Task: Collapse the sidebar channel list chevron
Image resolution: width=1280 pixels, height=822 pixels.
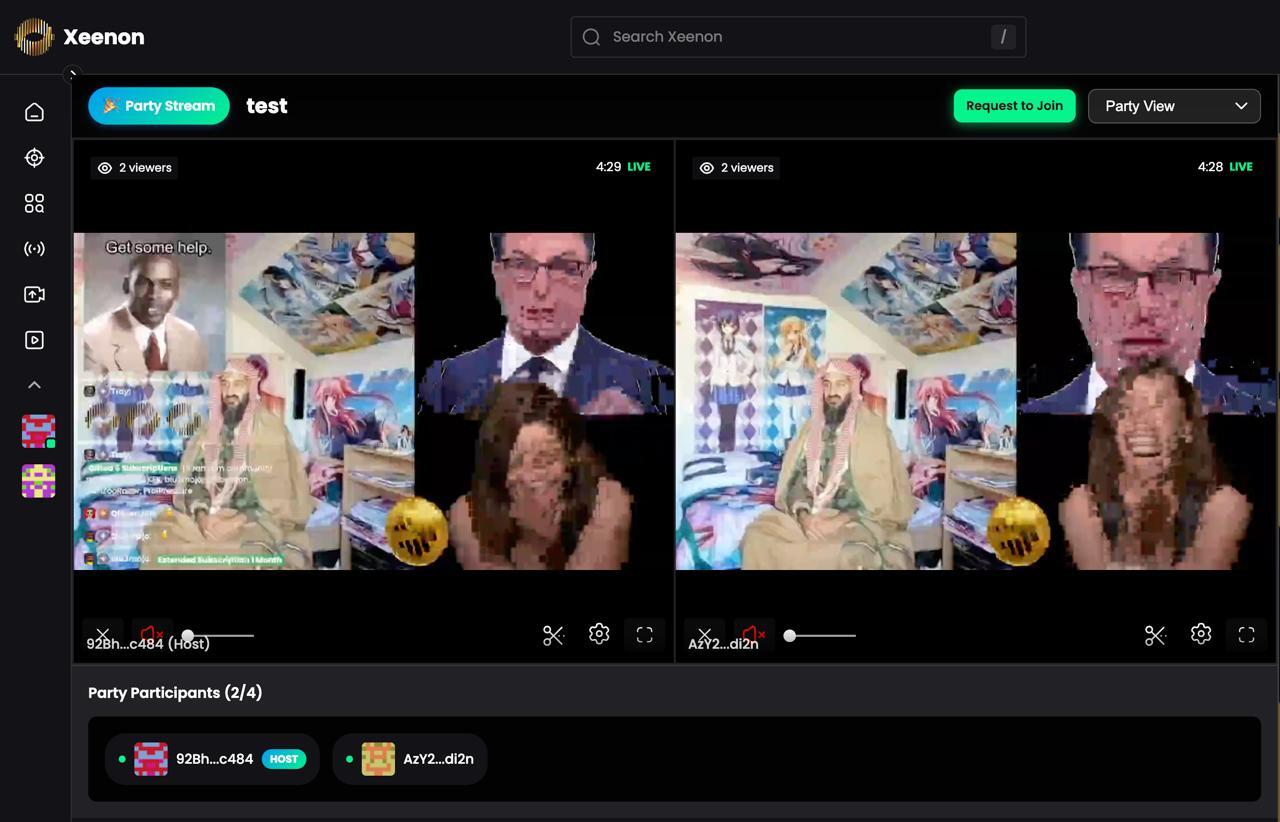Action: point(34,385)
